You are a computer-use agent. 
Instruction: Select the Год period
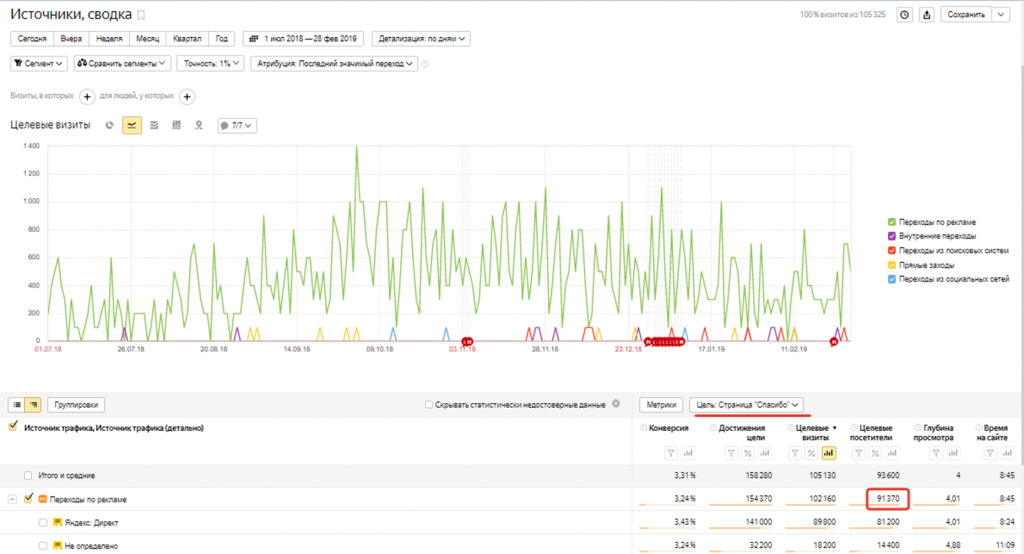pyautogui.click(x=222, y=39)
